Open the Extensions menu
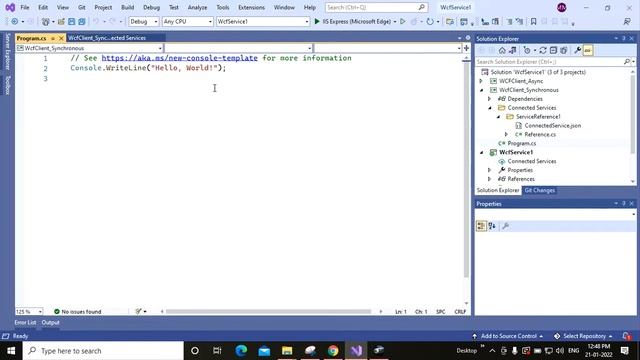 (251, 7)
